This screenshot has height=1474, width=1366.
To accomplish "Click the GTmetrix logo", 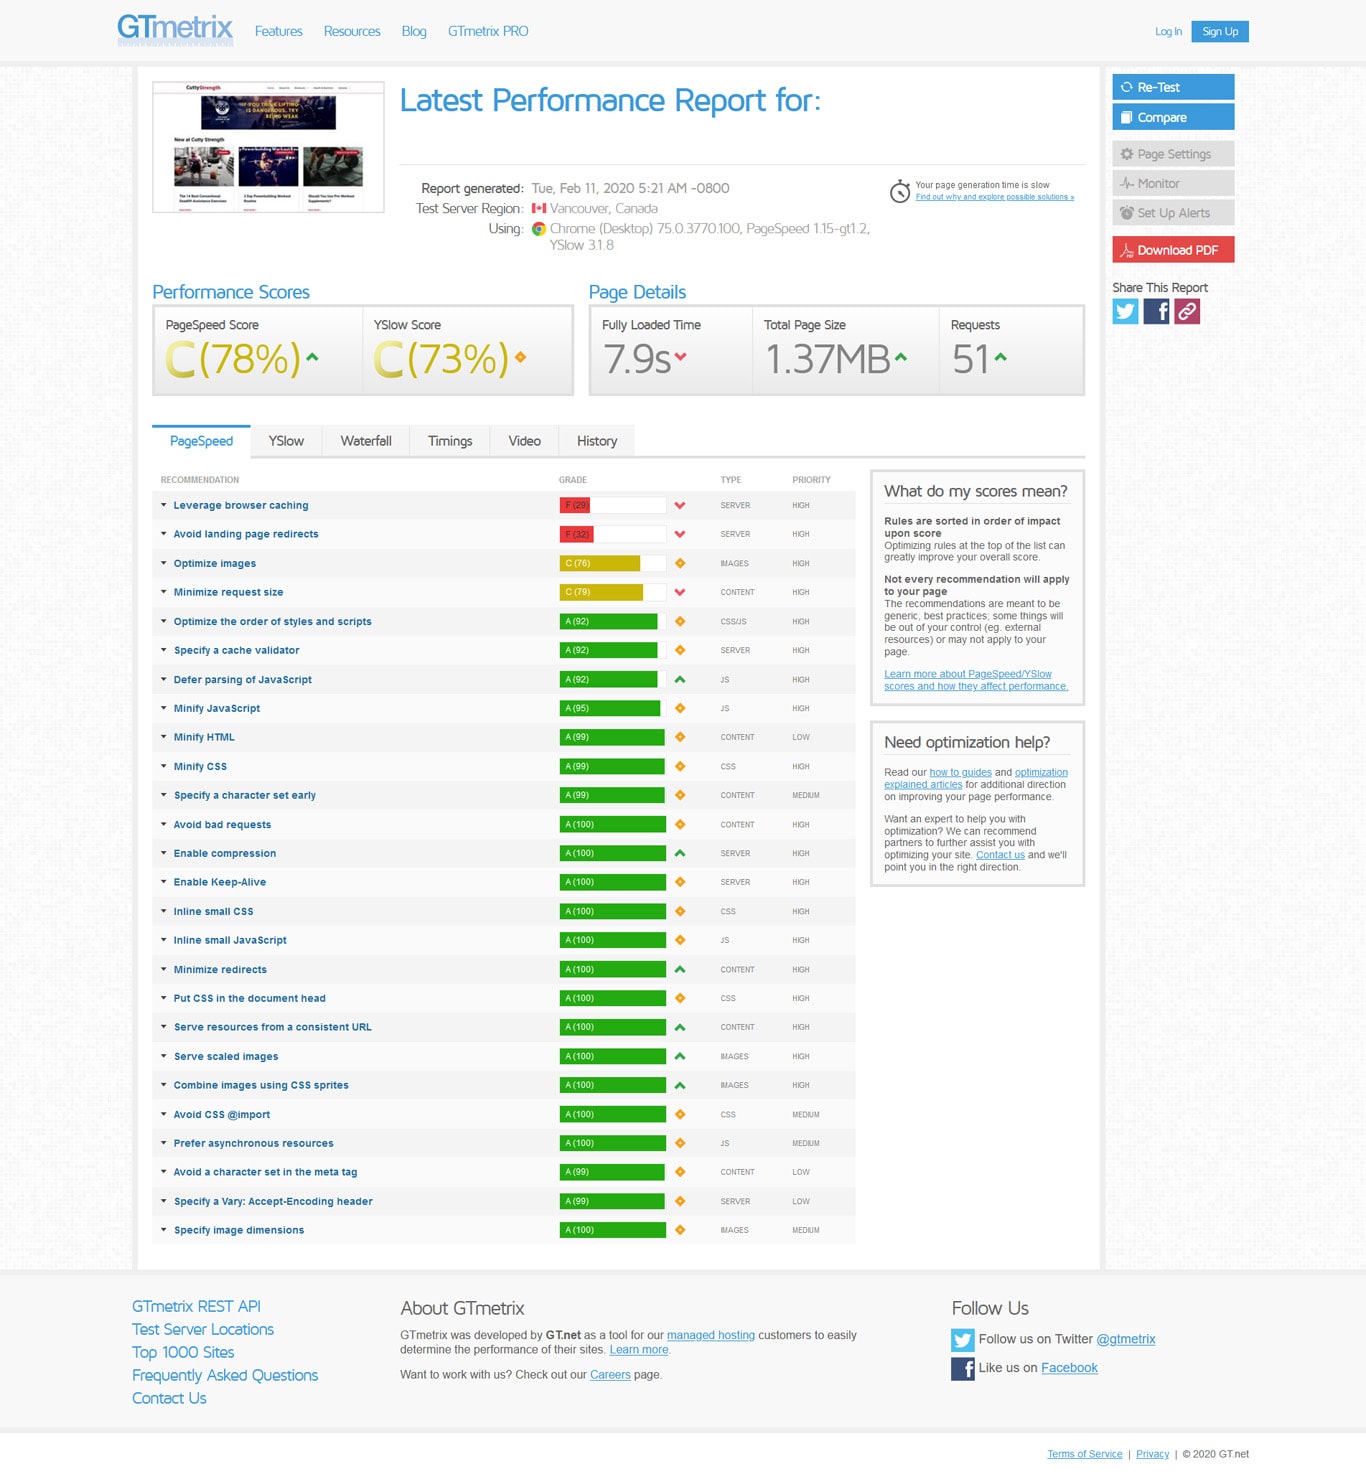I will click(175, 29).
